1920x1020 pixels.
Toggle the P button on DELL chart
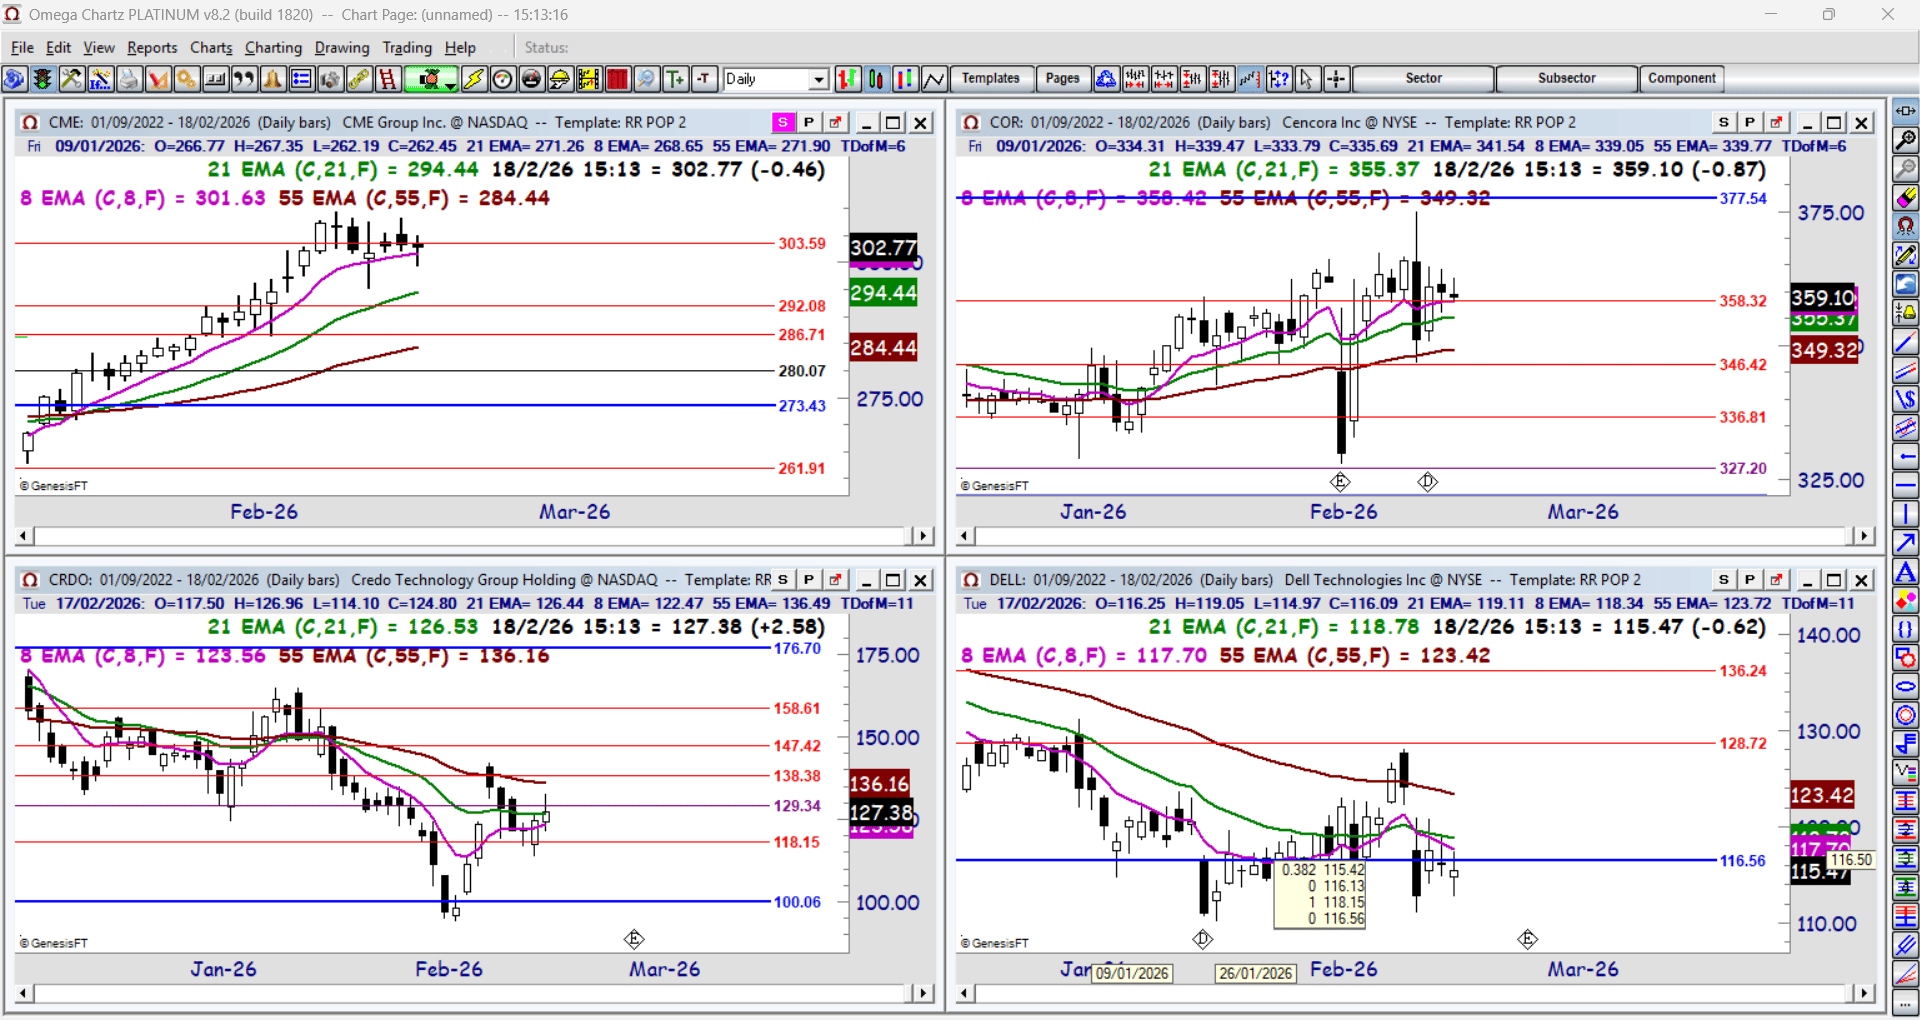[1750, 580]
